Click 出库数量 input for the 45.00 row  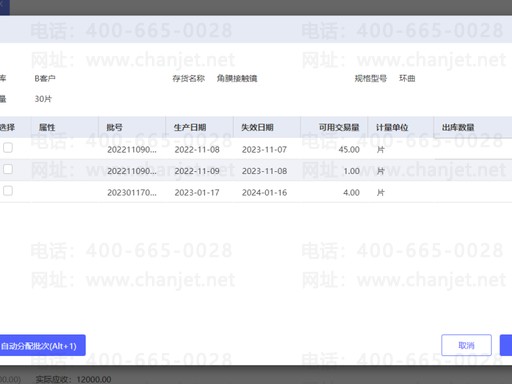473,149
